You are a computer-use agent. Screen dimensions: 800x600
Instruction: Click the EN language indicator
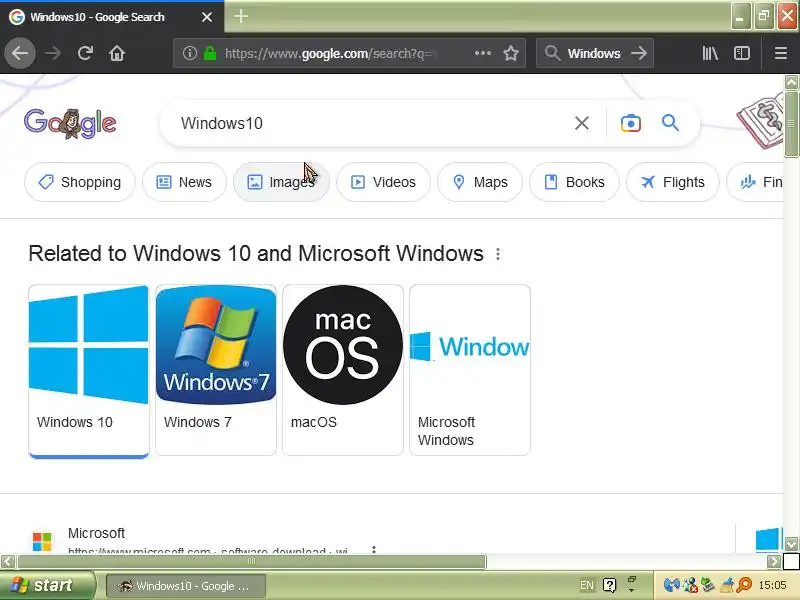[587, 585]
